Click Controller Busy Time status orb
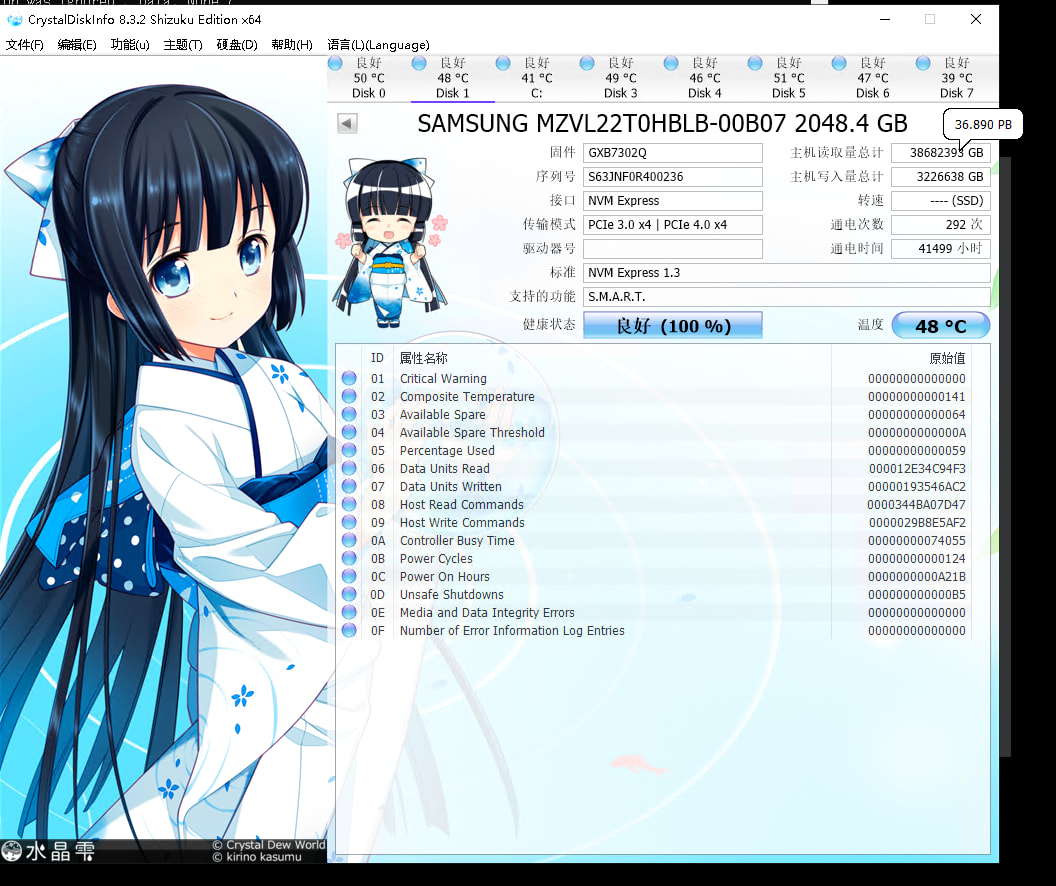 pyautogui.click(x=349, y=540)
